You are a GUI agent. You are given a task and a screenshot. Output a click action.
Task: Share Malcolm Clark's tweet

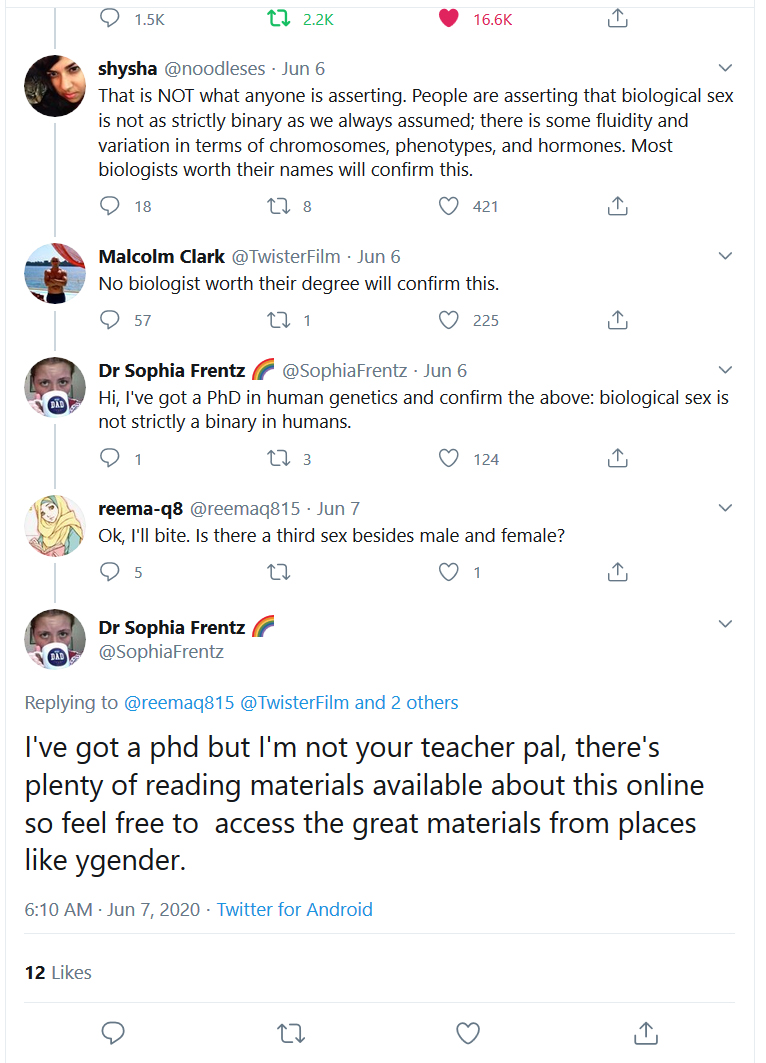618,320
